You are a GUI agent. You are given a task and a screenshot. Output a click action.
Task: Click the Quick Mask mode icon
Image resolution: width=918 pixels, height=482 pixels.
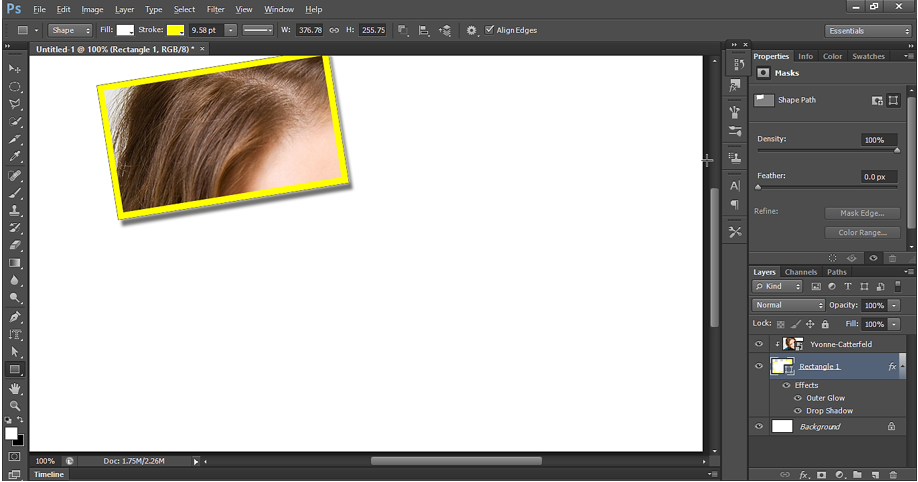click(15, 456)
